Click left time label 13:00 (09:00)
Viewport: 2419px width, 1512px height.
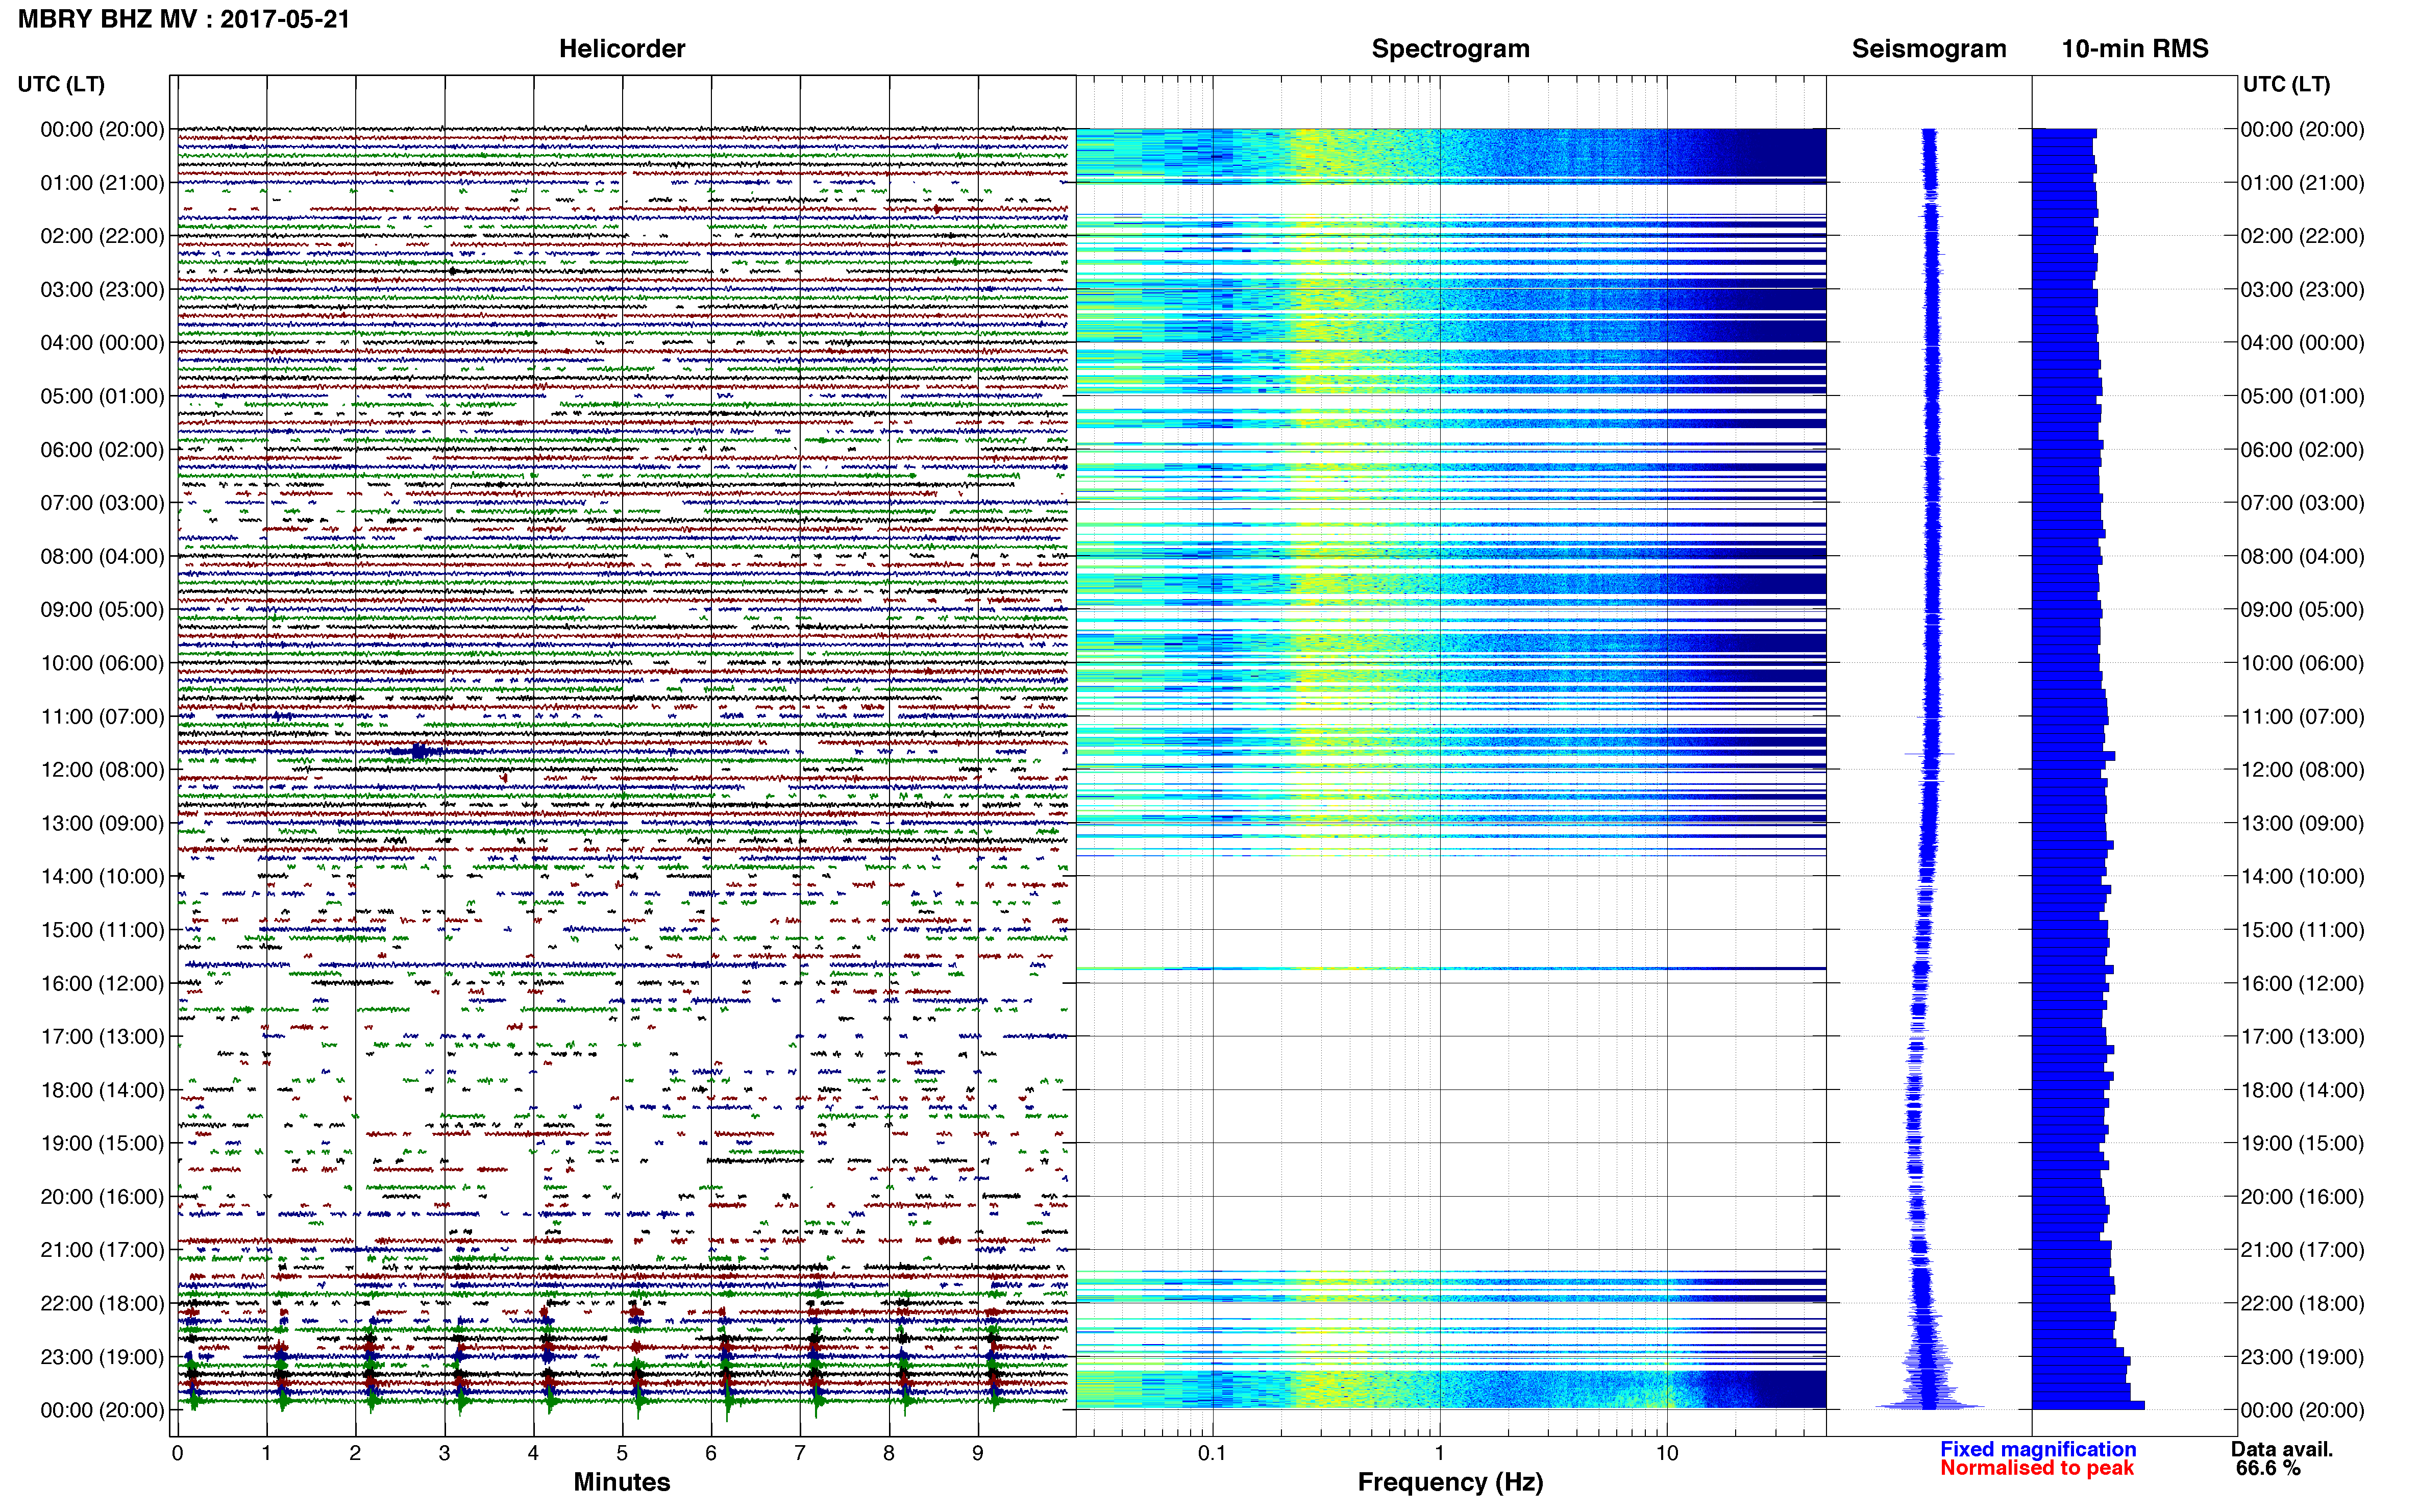(x=102, y=823)
